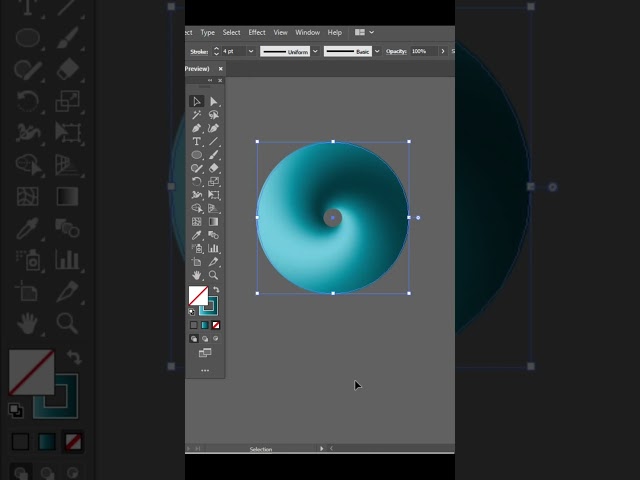Select the Shaper tool
The height and width of the screenshot is (480, 640).
coord(197,168)
